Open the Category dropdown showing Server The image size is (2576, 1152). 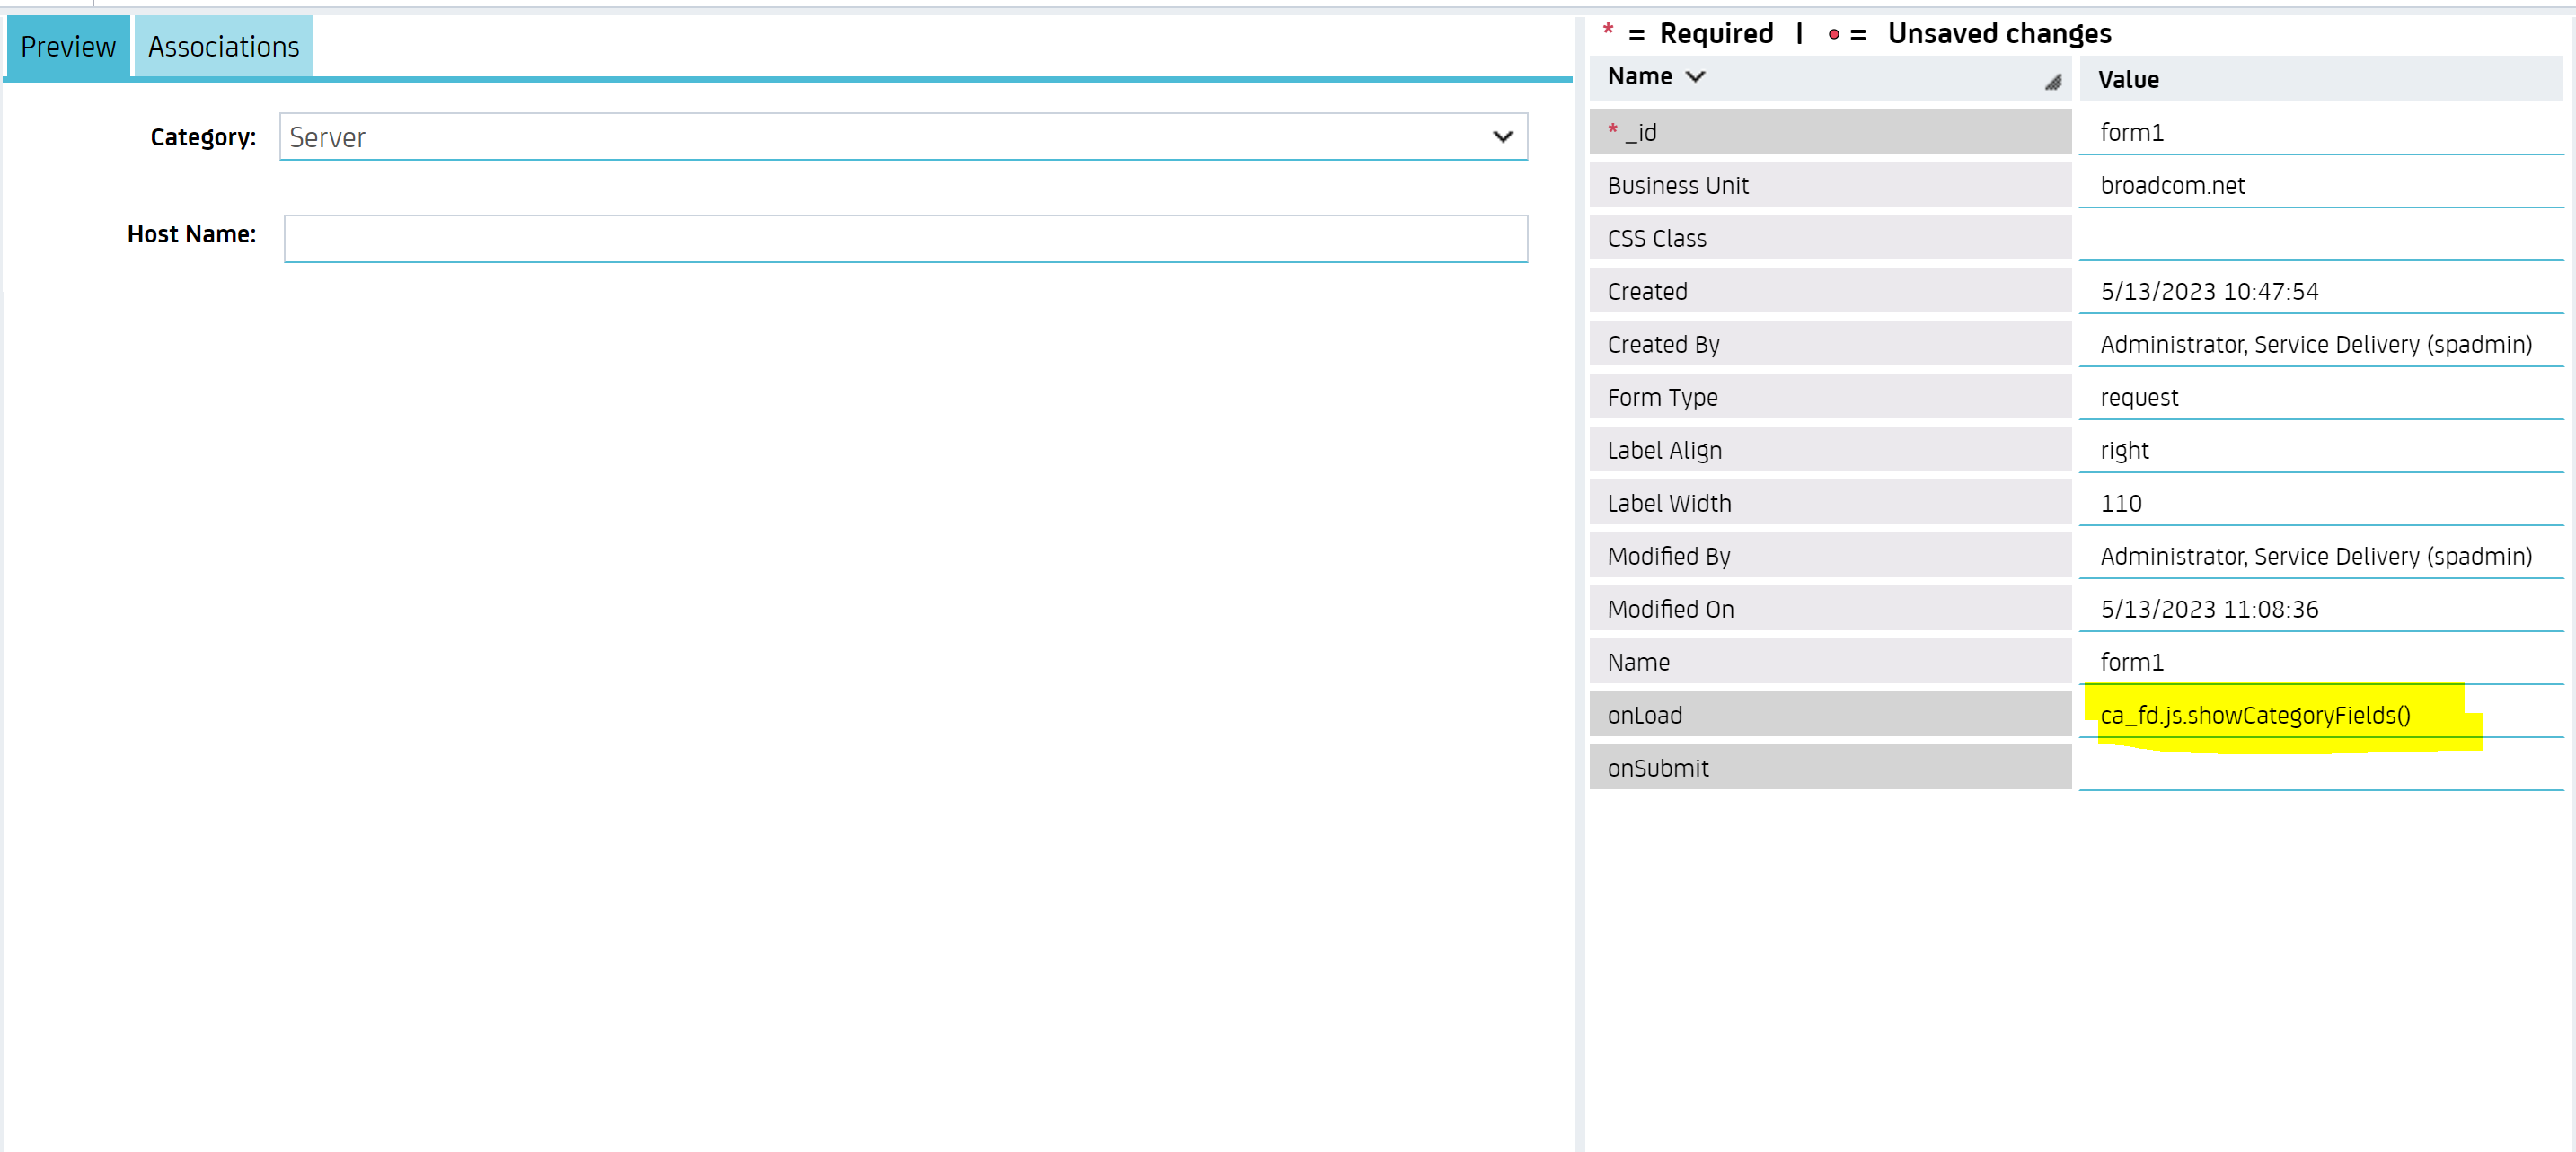coord(900,136)
